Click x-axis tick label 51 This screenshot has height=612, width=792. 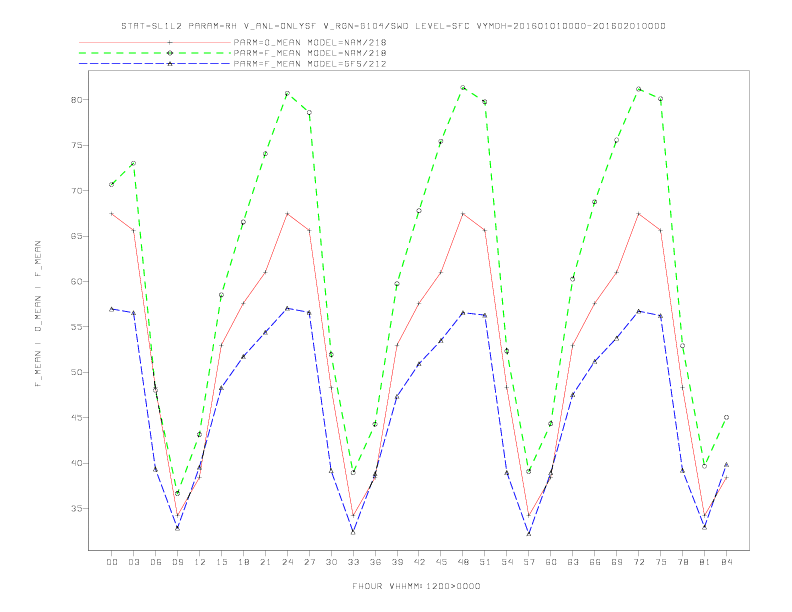point(485,562)
